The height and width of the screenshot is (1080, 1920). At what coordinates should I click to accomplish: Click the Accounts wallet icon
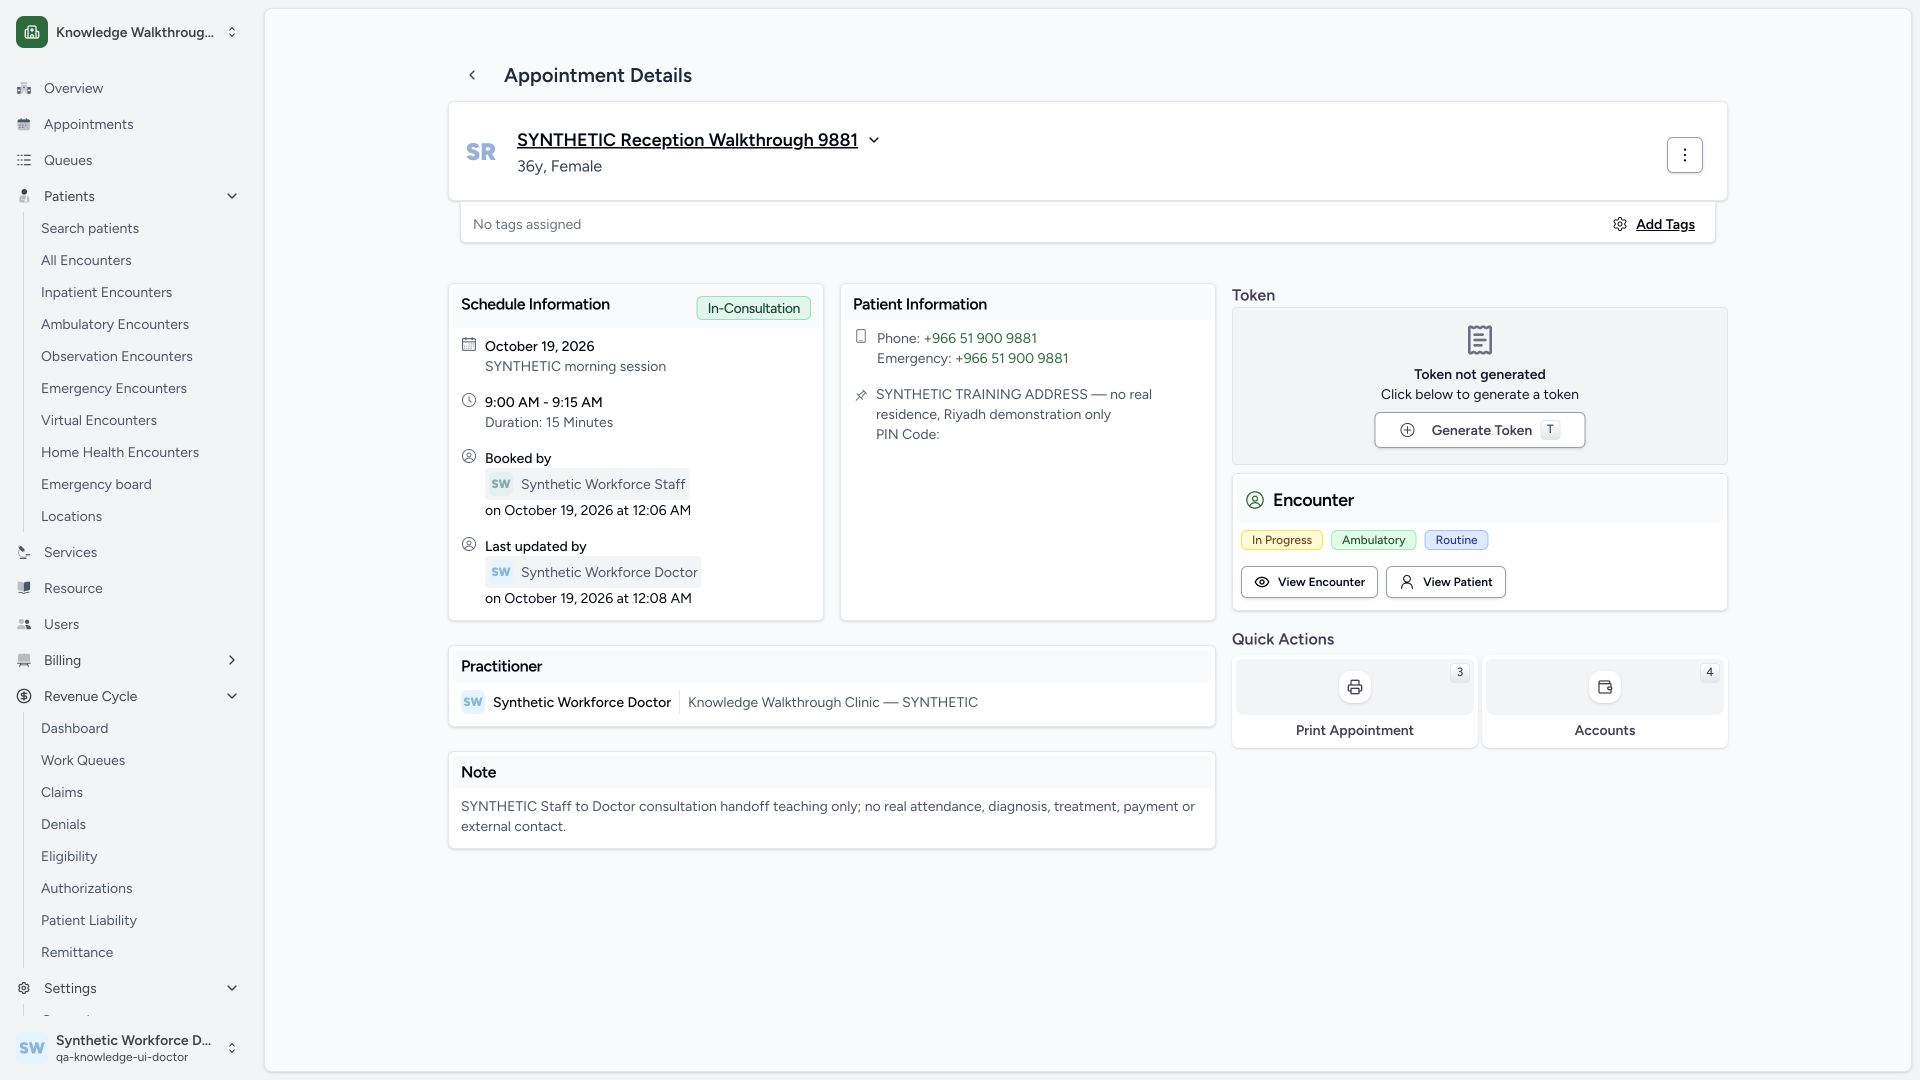(1604, 687)
